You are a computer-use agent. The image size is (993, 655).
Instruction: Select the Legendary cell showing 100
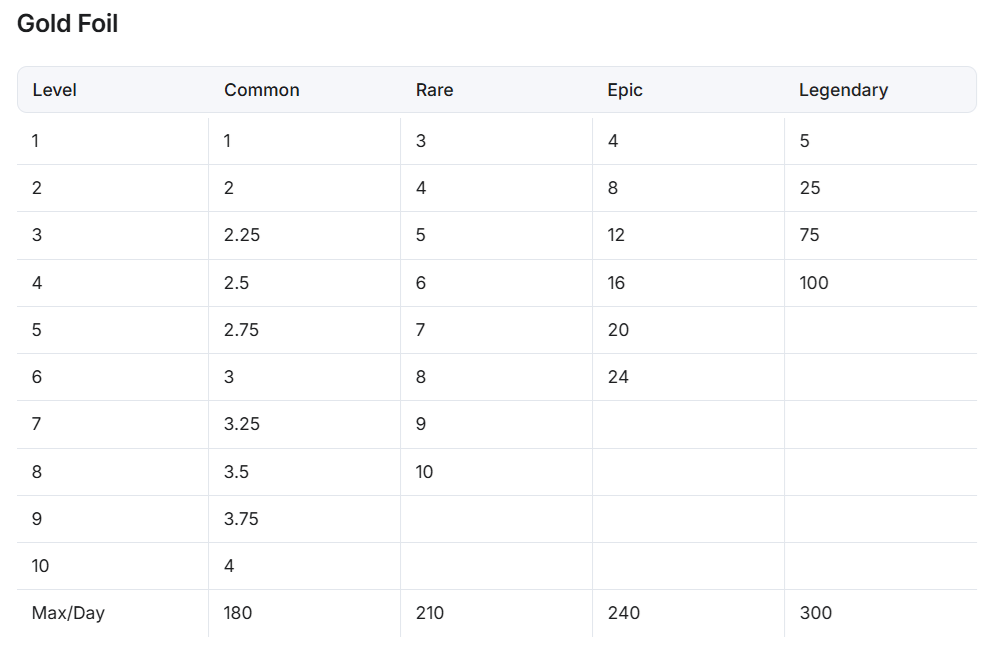[x=814, y=283]
